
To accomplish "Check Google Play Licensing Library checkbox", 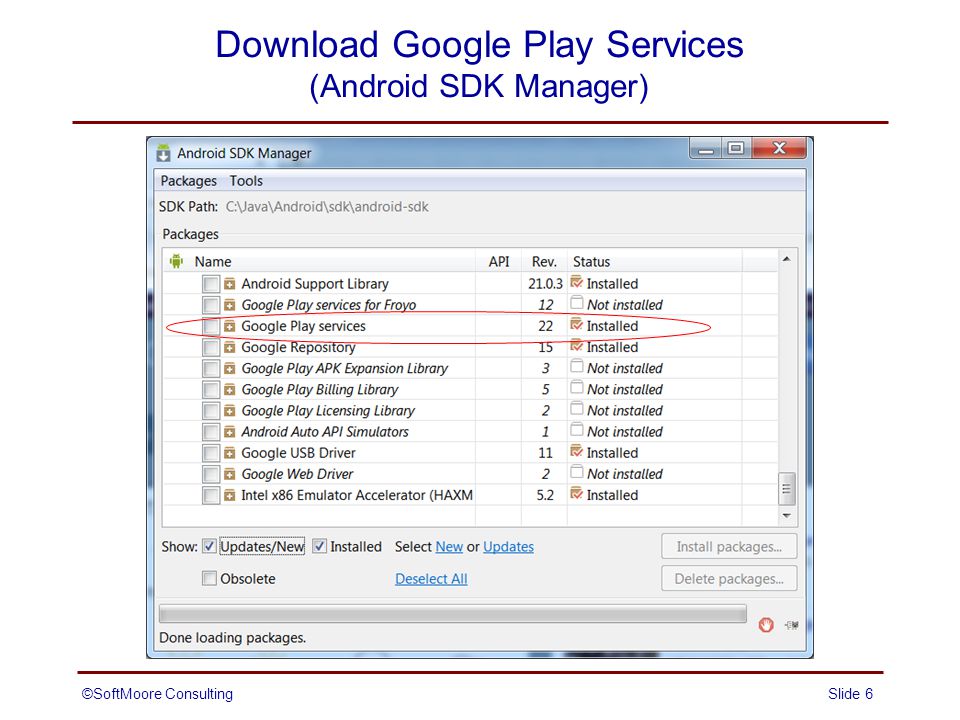I will (211, 411).
